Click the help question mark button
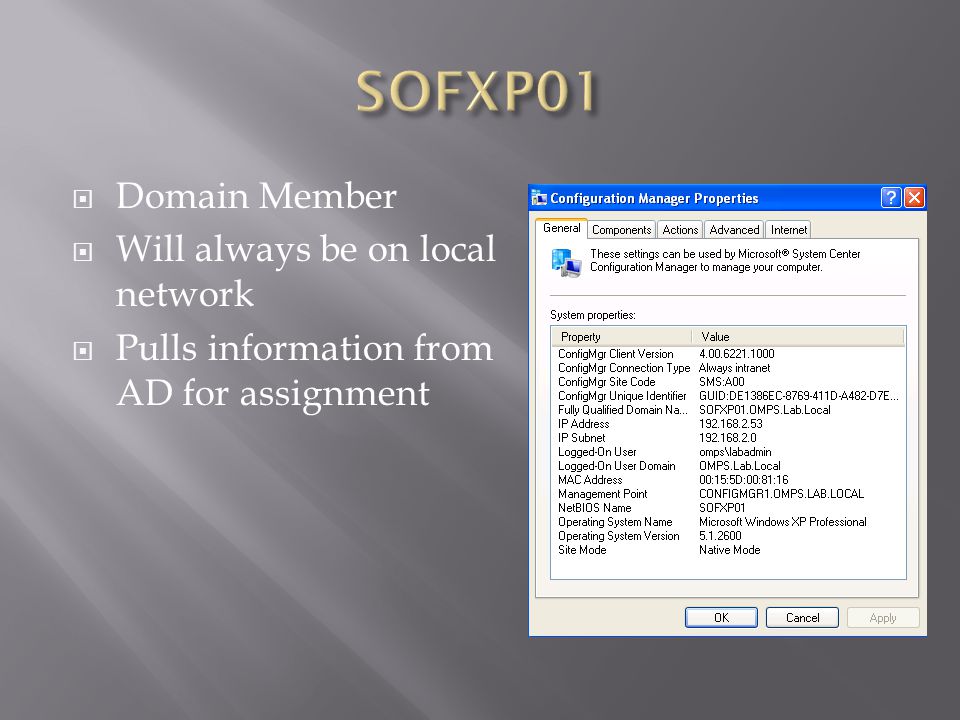 [891, 197]
